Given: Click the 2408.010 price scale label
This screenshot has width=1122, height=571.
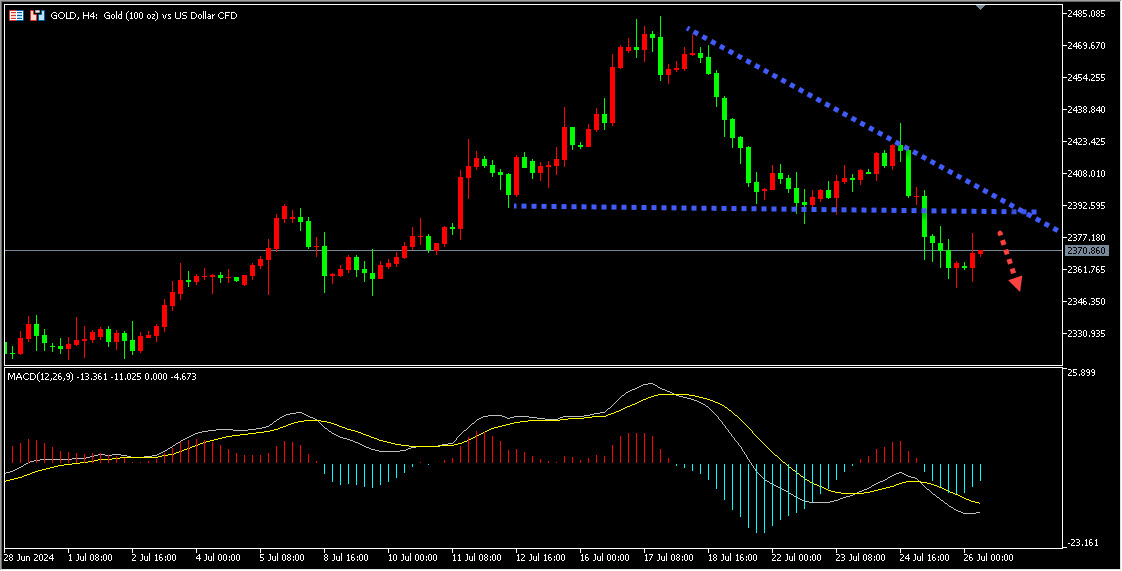Looking at the screenshot, I should click(x=1086, y=174).
